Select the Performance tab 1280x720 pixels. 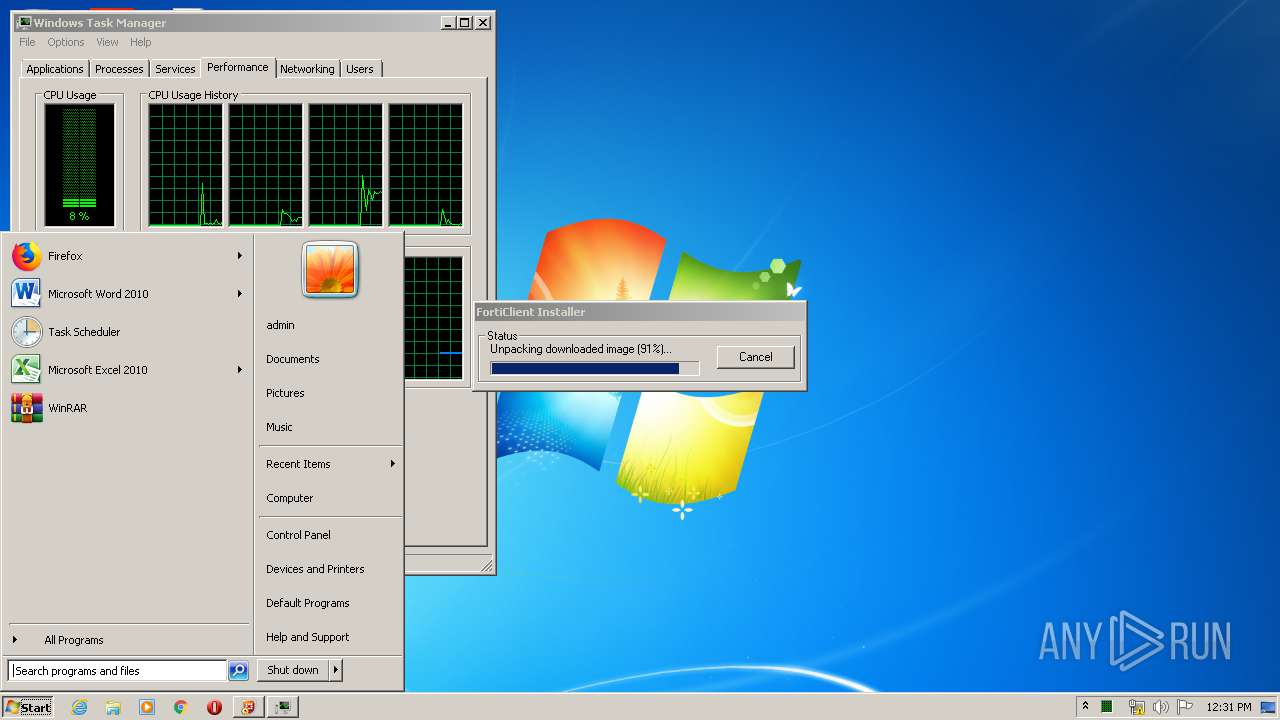[x=238, y=67]
